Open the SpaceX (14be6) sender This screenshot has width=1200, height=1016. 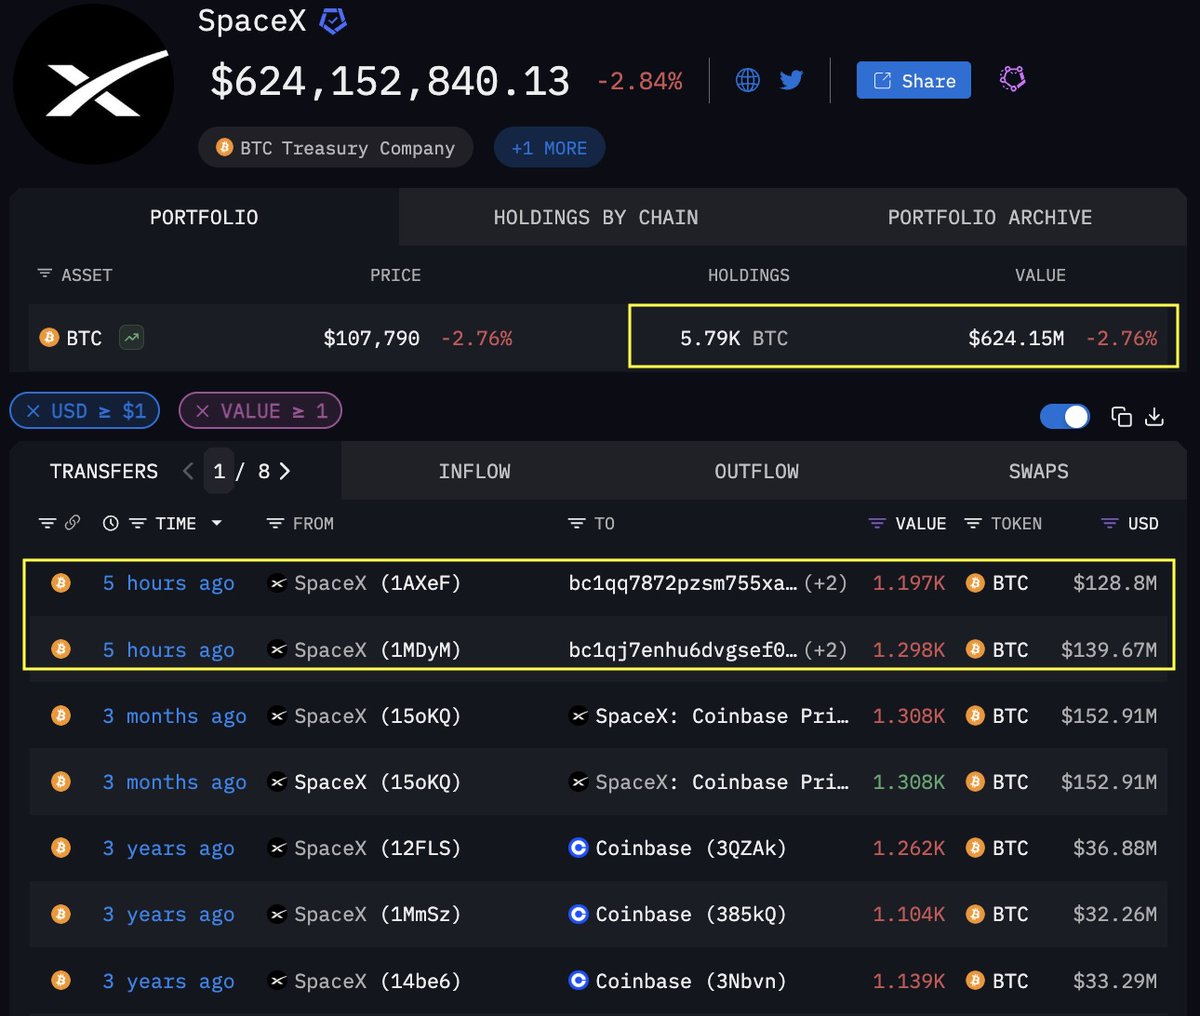(377, 981)
